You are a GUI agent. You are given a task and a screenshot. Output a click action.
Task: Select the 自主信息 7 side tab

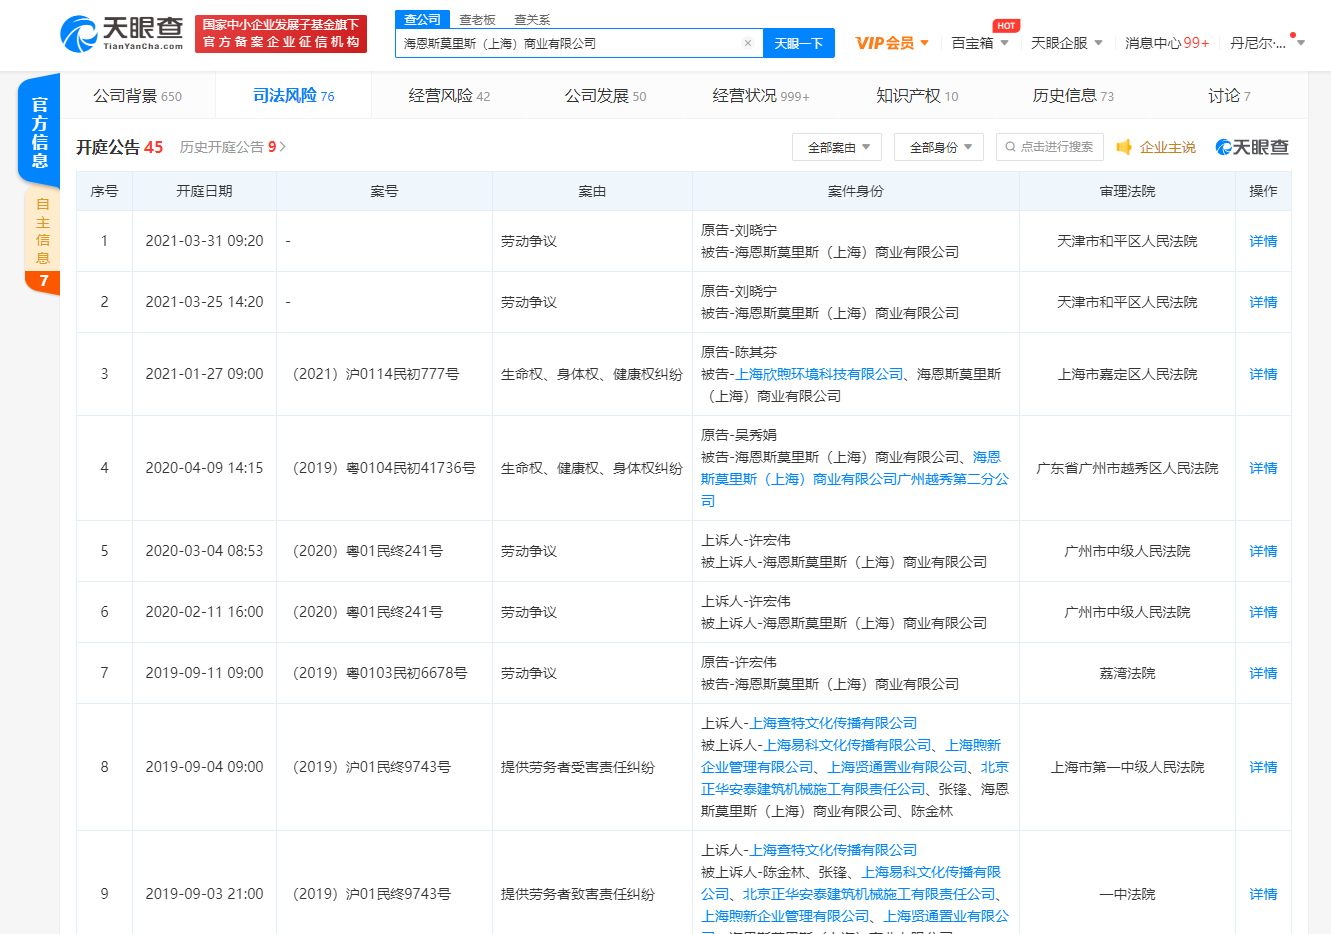point(42,241)
